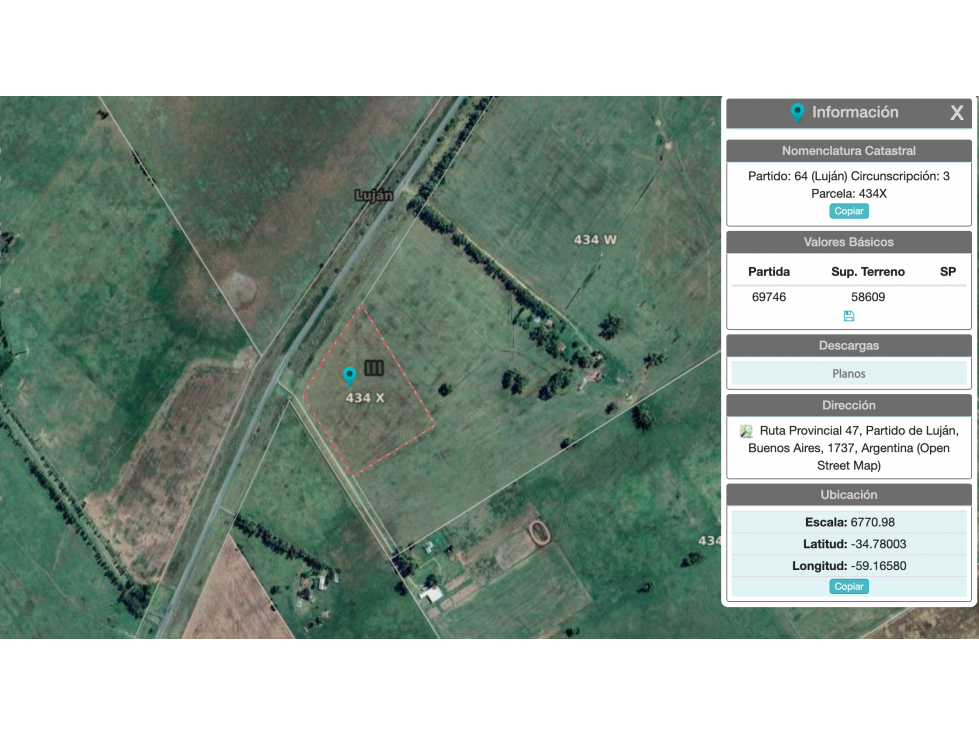This screenshot has width=979, height=734.
Task: Click the SP column header
Action: tap(948, 272)
